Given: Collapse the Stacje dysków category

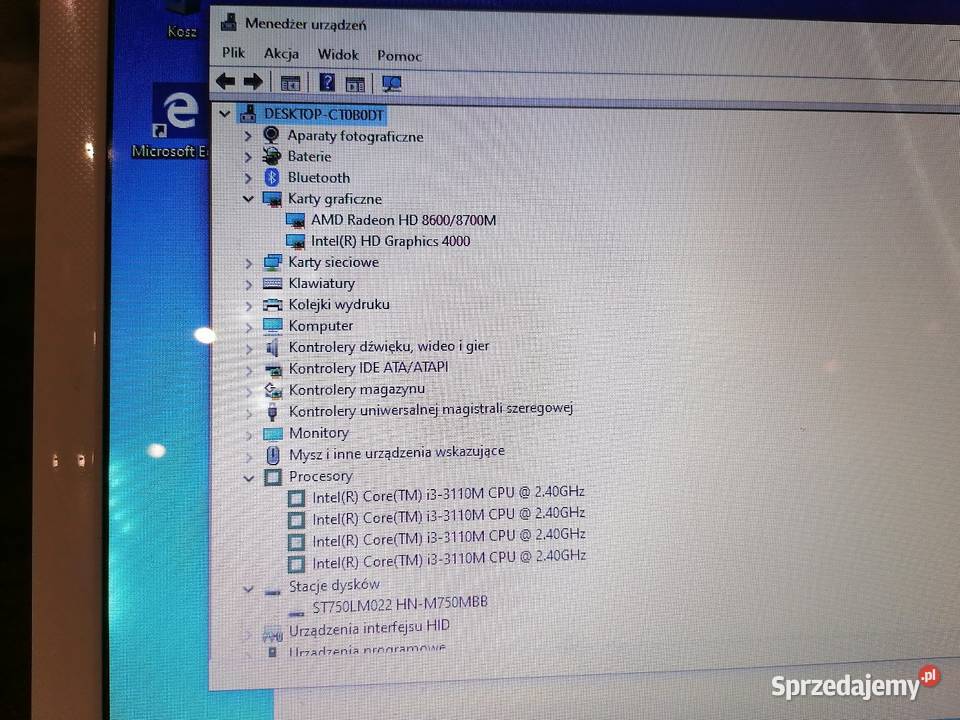Looking at the screenshot, I should (248, 589).
